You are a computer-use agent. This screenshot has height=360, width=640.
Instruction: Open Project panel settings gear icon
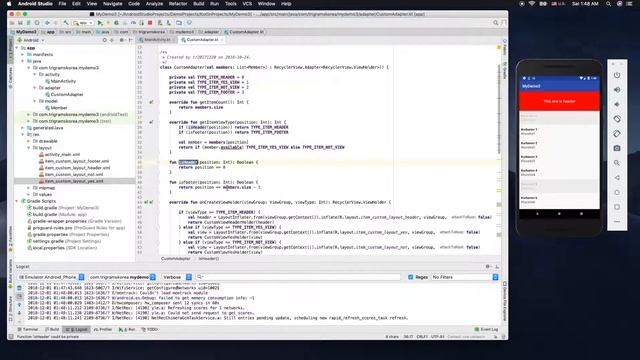pyautogui.click(x=122, y=40)
